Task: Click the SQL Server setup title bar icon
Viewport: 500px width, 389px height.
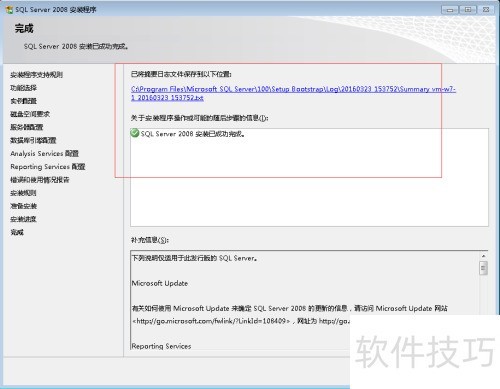Action: (9, 10)
